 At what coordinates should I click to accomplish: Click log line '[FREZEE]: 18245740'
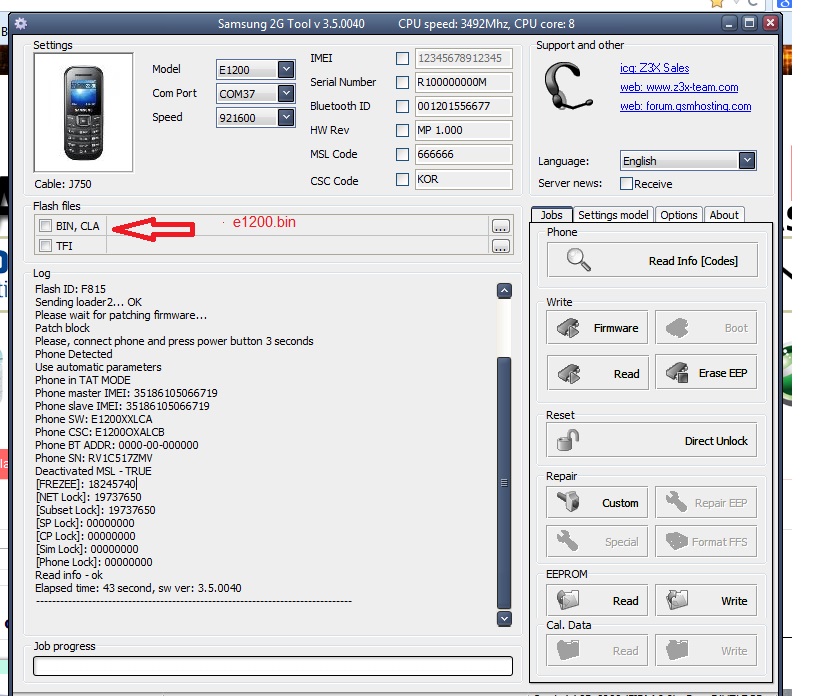86,484
